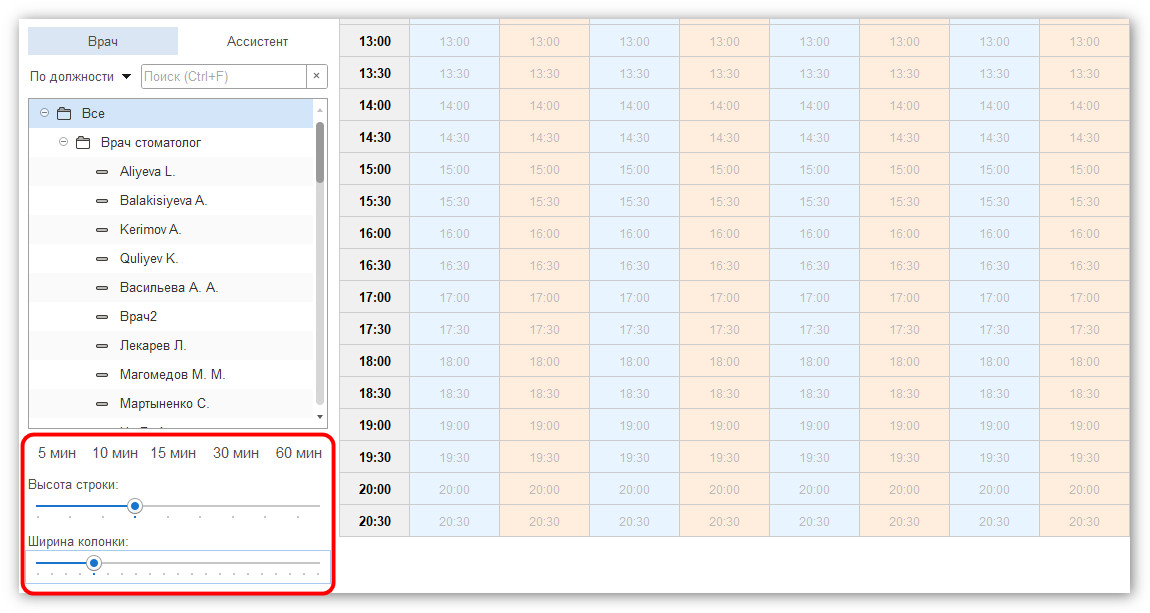
Task: Collapse the Врач стоматолог group
Action: point(63,142)
